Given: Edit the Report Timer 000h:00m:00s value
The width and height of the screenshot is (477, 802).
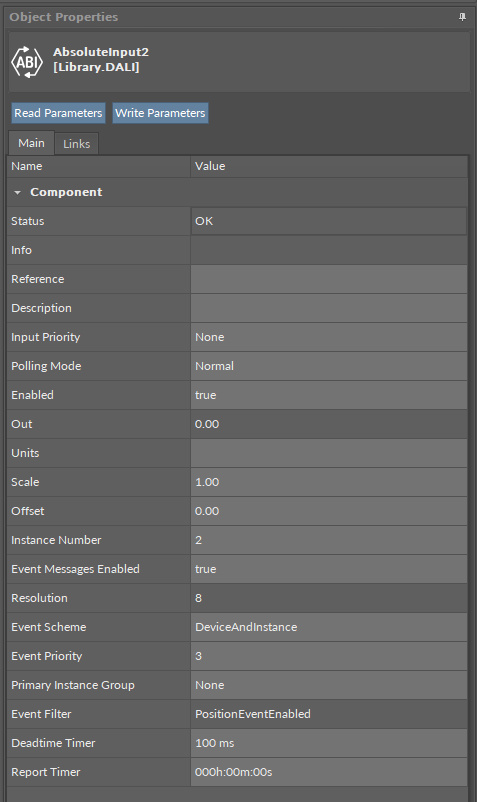Looking at the screenshot, I should (329, 772).
